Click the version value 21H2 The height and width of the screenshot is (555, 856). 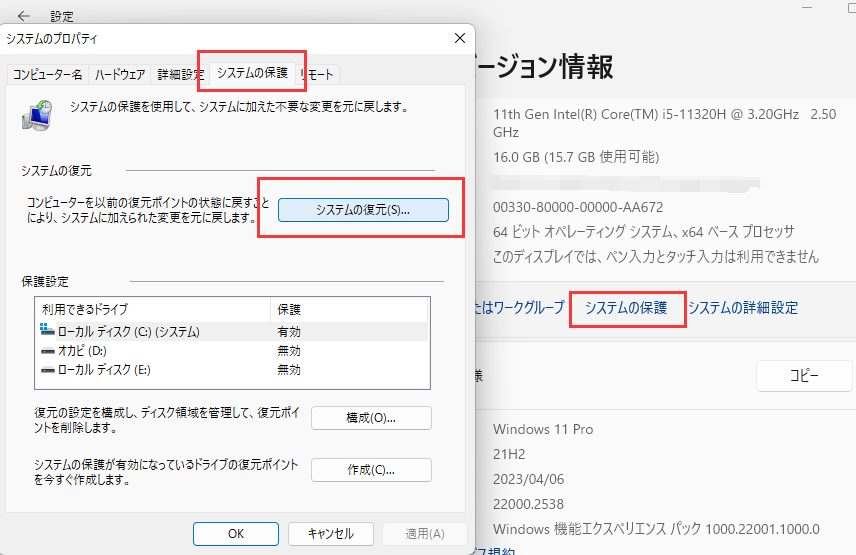509,454
